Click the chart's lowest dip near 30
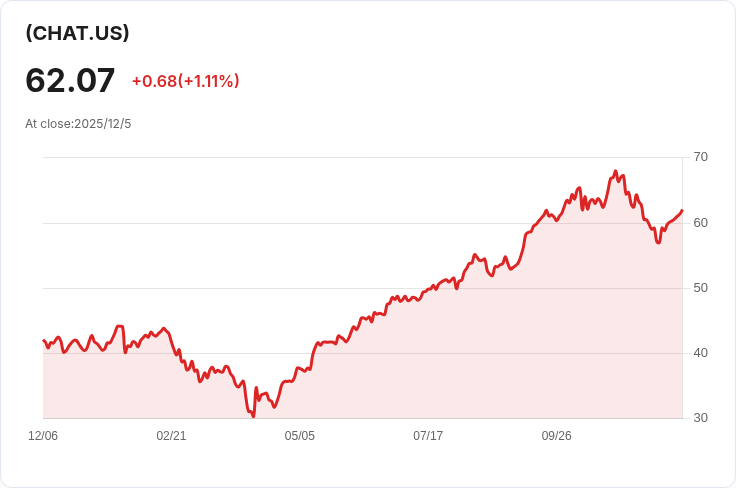 [253, 416]
